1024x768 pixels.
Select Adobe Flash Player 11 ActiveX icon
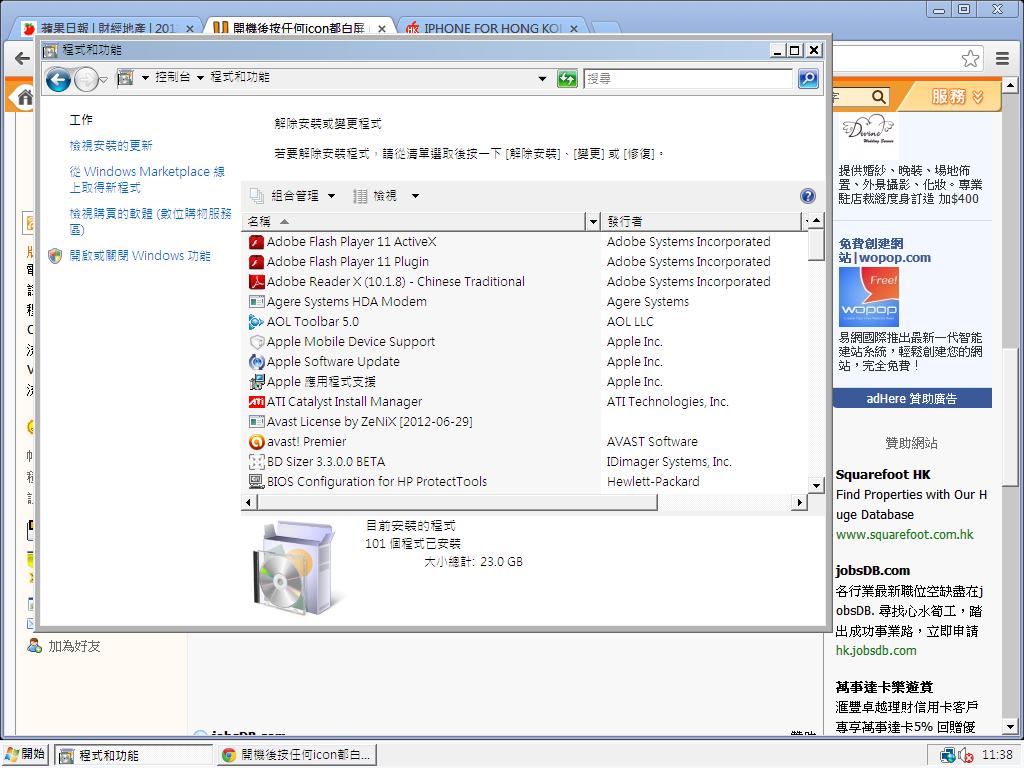(x=256, y=242)
